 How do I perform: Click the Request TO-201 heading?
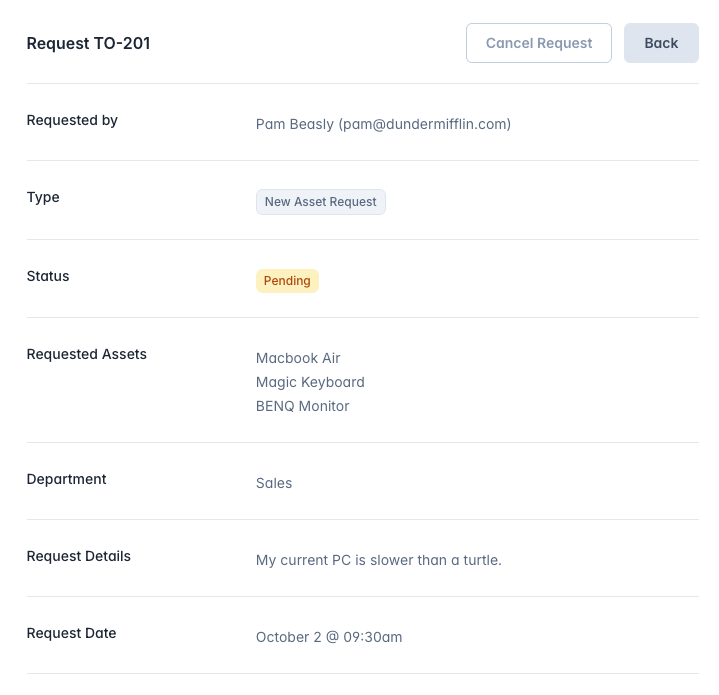coord(88,43)
